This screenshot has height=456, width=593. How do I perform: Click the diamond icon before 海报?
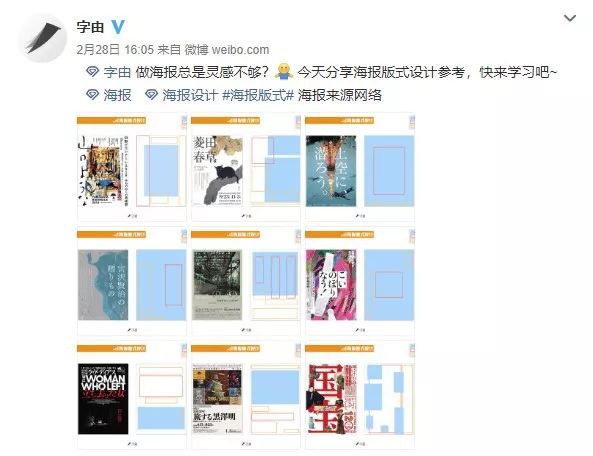click(x=92, y=95)
